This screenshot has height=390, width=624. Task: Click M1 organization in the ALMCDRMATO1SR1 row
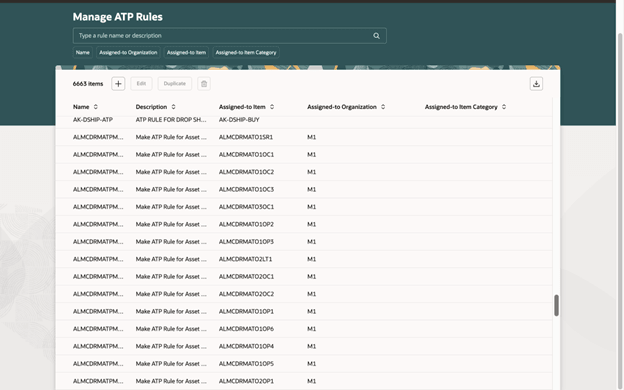[x=312, y=137]
